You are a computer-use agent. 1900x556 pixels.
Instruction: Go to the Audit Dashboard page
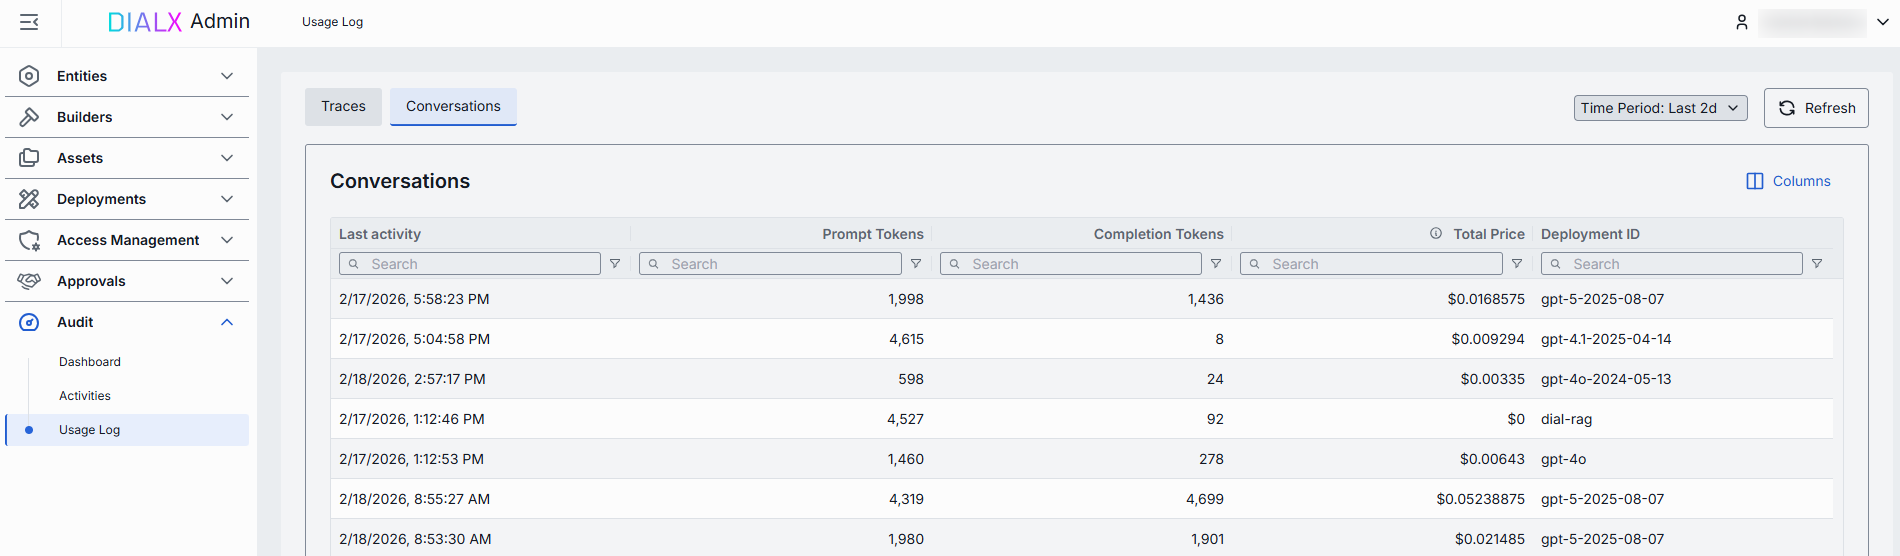(x=90, y=362)
